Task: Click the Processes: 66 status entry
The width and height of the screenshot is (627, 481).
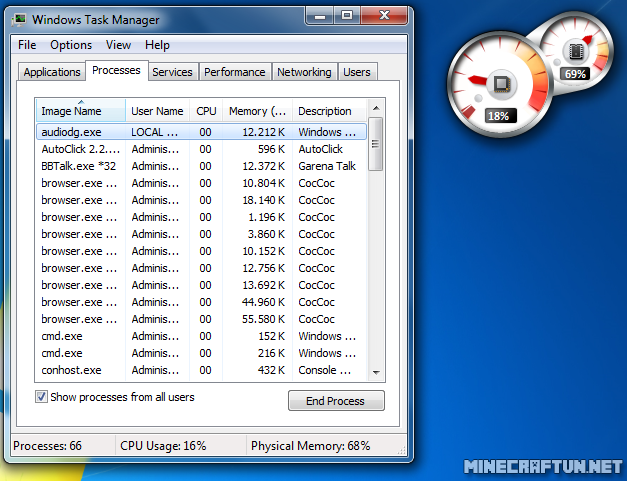Action: point(48,445)
